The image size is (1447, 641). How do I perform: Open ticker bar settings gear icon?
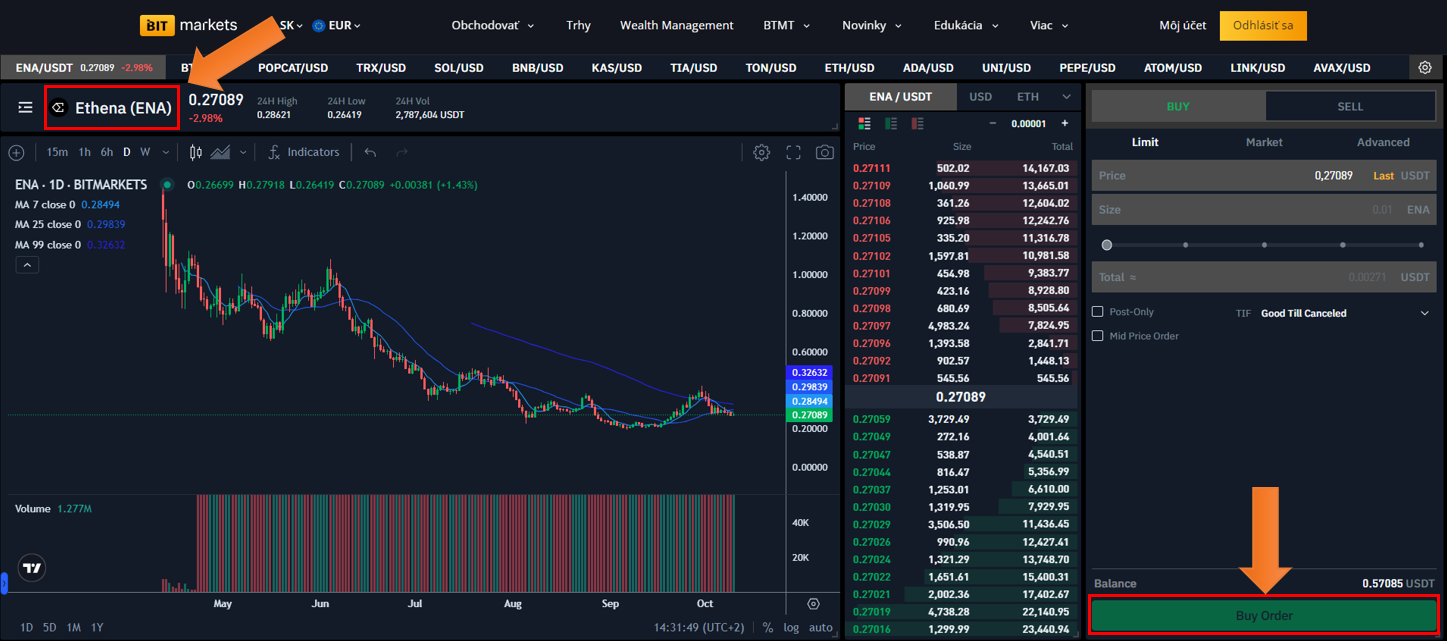pyautogui.click(x=1425, y=68)
